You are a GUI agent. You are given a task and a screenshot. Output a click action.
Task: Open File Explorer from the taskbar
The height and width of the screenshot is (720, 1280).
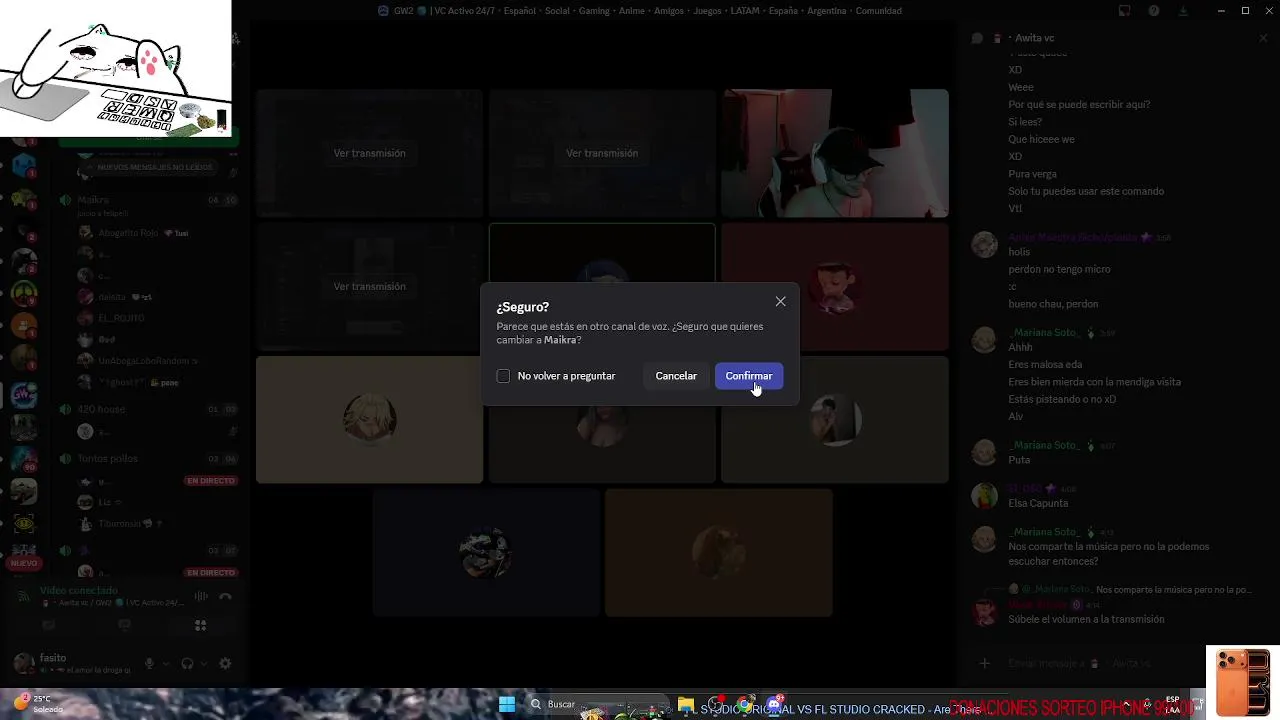(686, 705)
